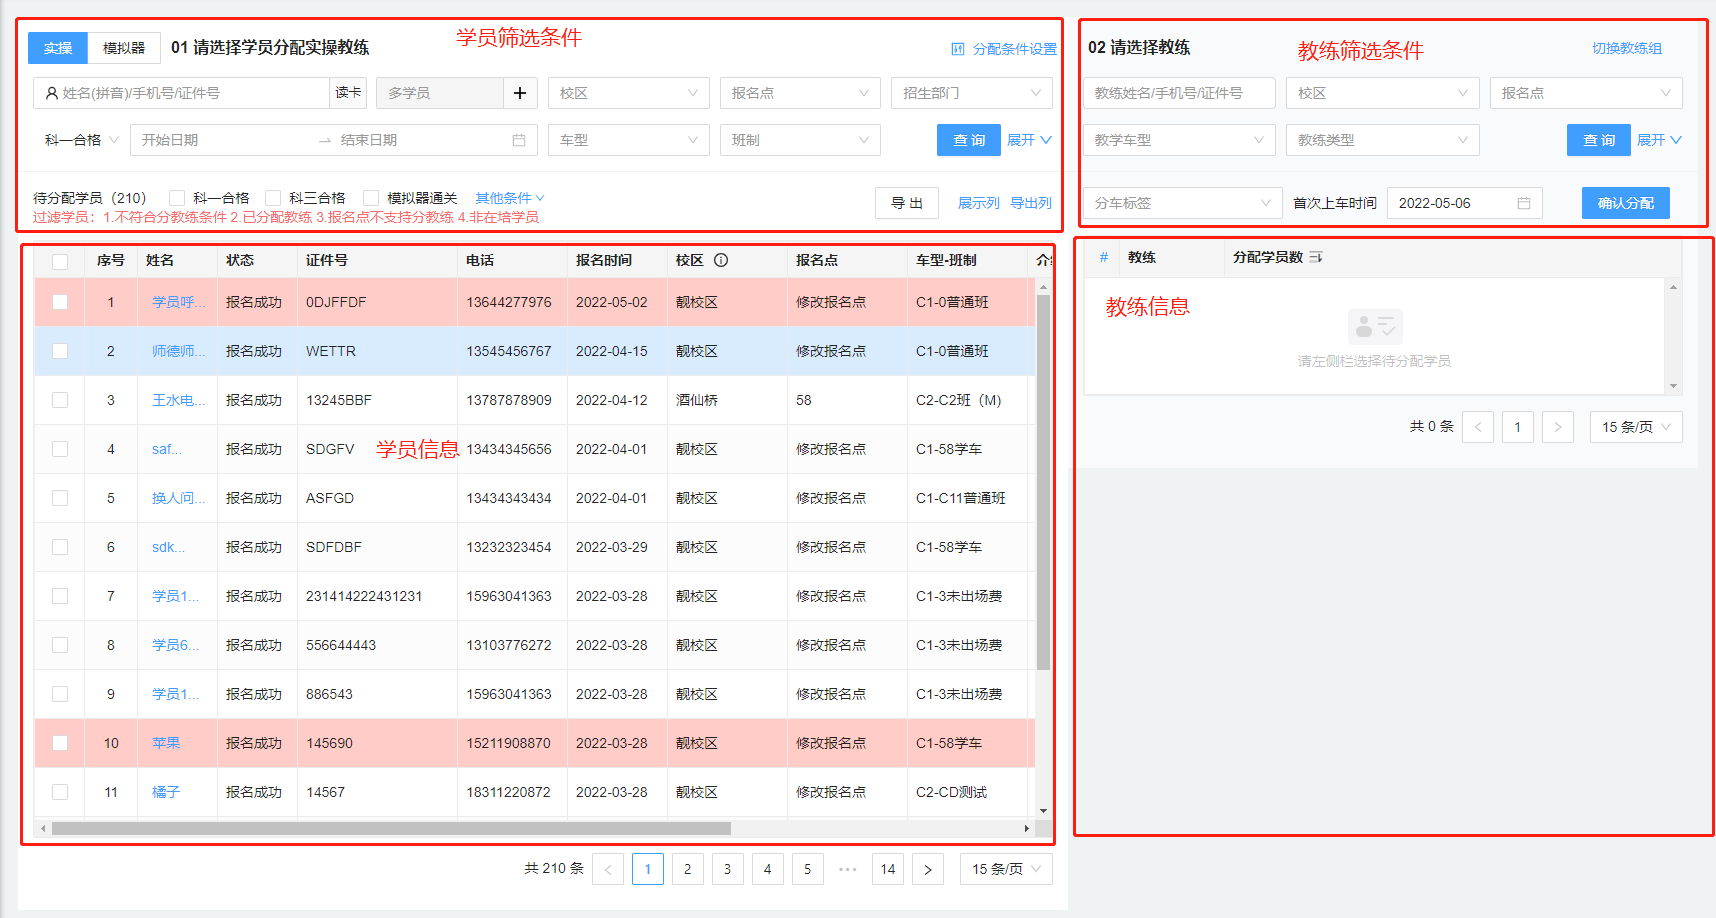Click the info icon next to 校区 column header
1716x918 pixels.
(x=721, y=260)
